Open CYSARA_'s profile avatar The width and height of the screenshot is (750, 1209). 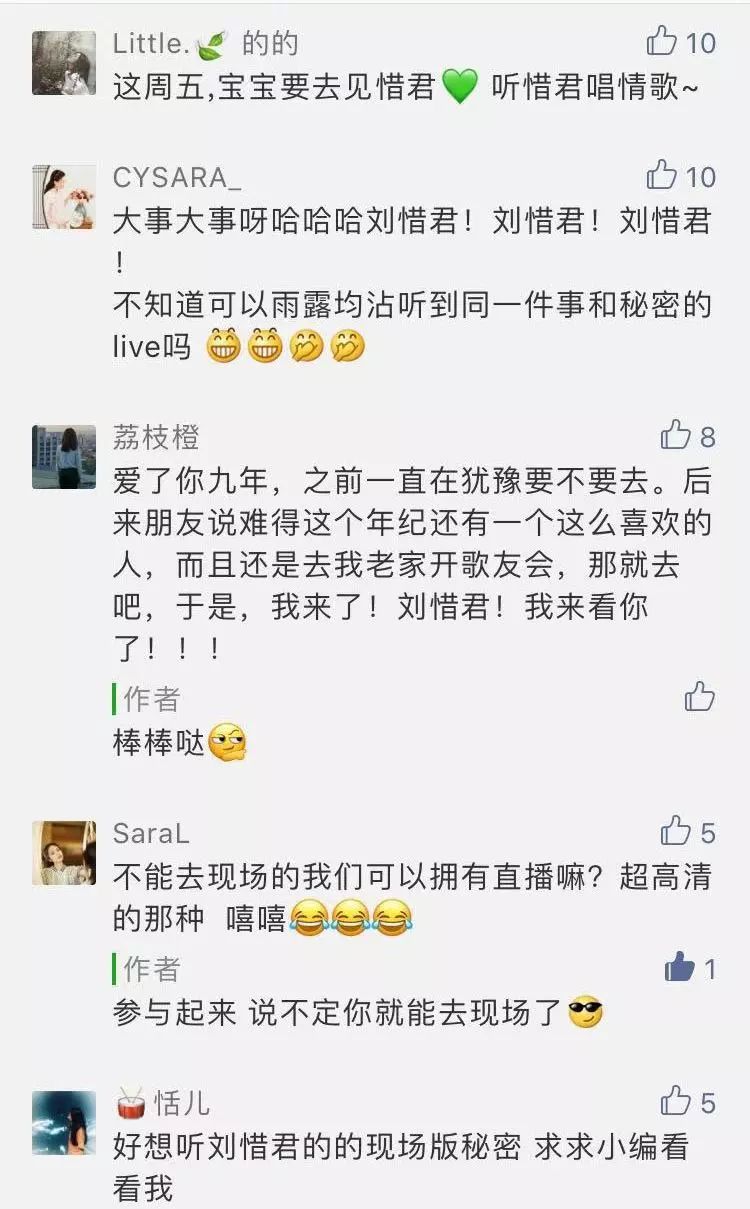pyautogui.click(x=64, y=197)
